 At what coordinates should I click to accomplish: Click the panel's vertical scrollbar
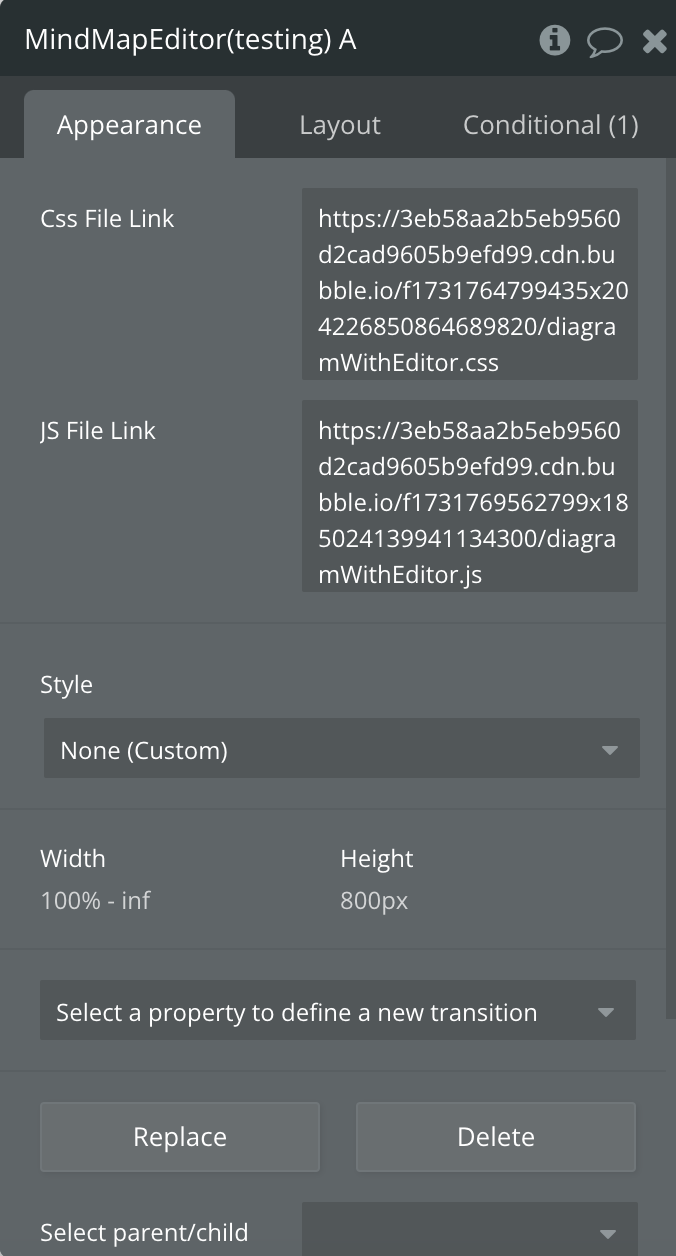coord(671,588)
